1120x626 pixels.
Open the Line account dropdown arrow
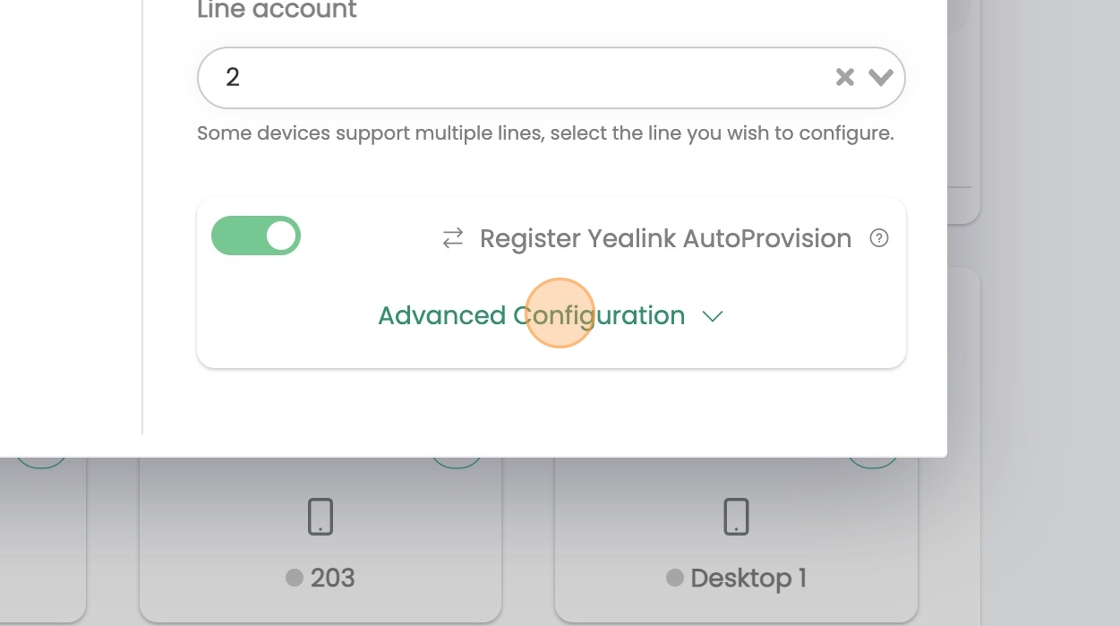pos(881,77)
